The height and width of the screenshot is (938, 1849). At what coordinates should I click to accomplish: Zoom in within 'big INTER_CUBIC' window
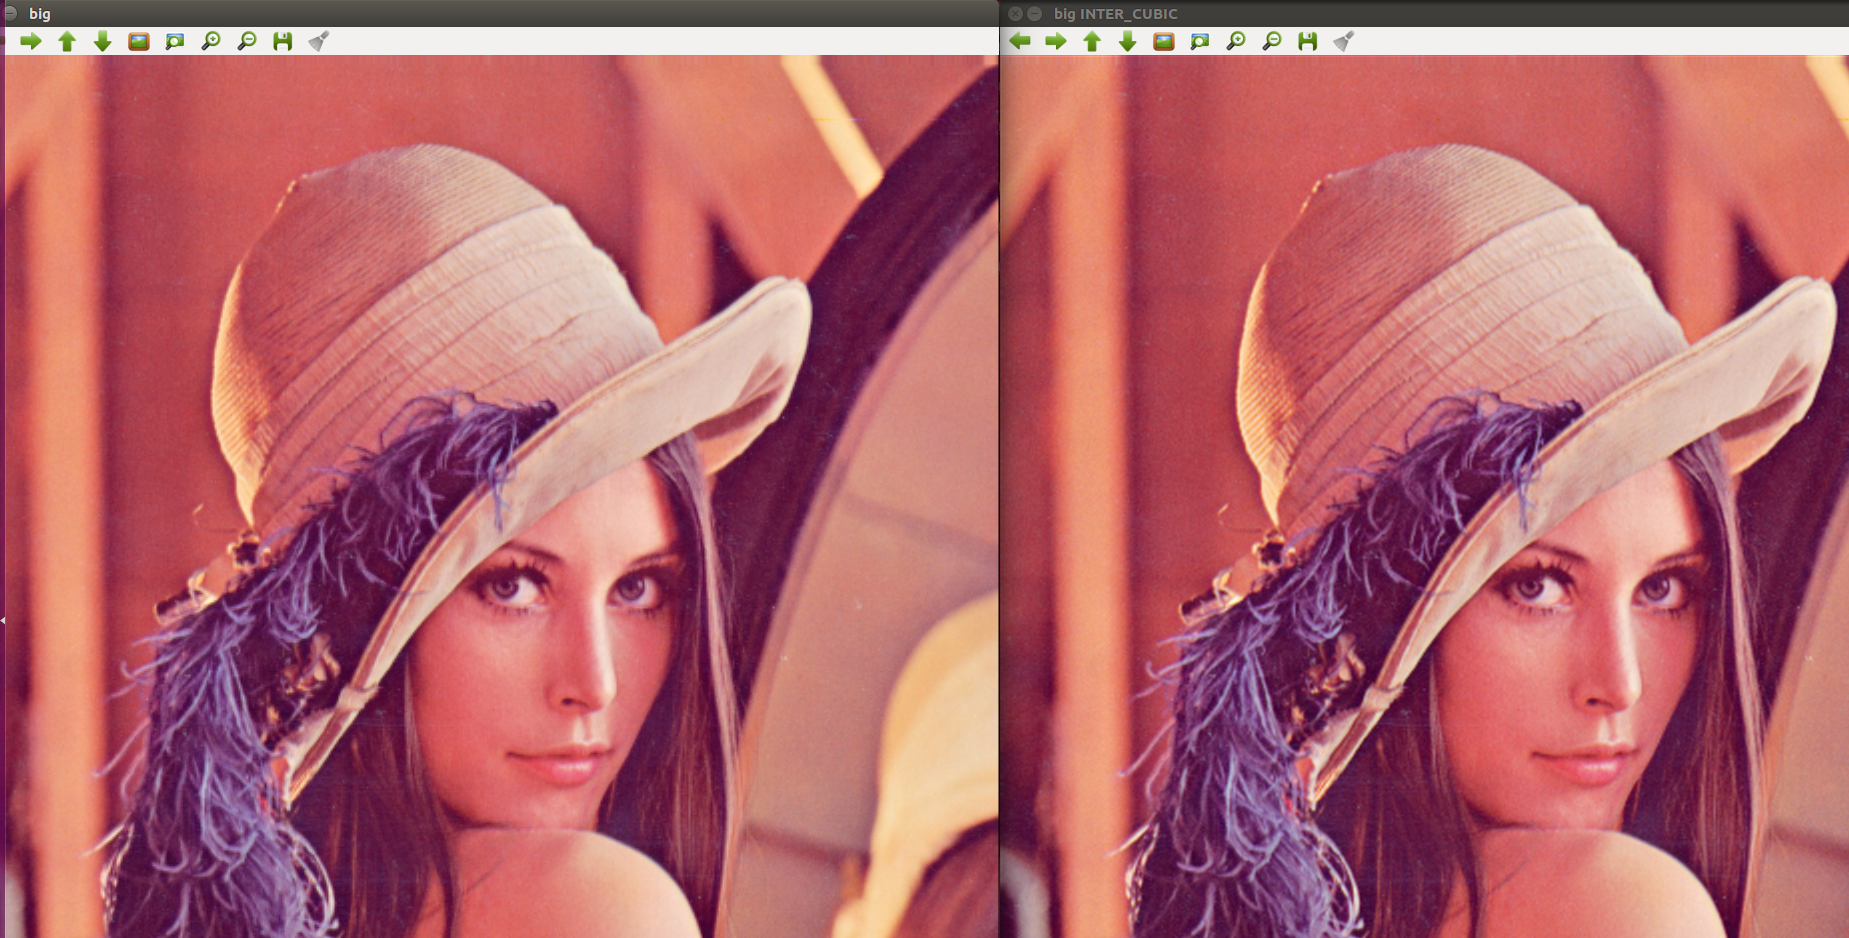(x=1236, y=41)
